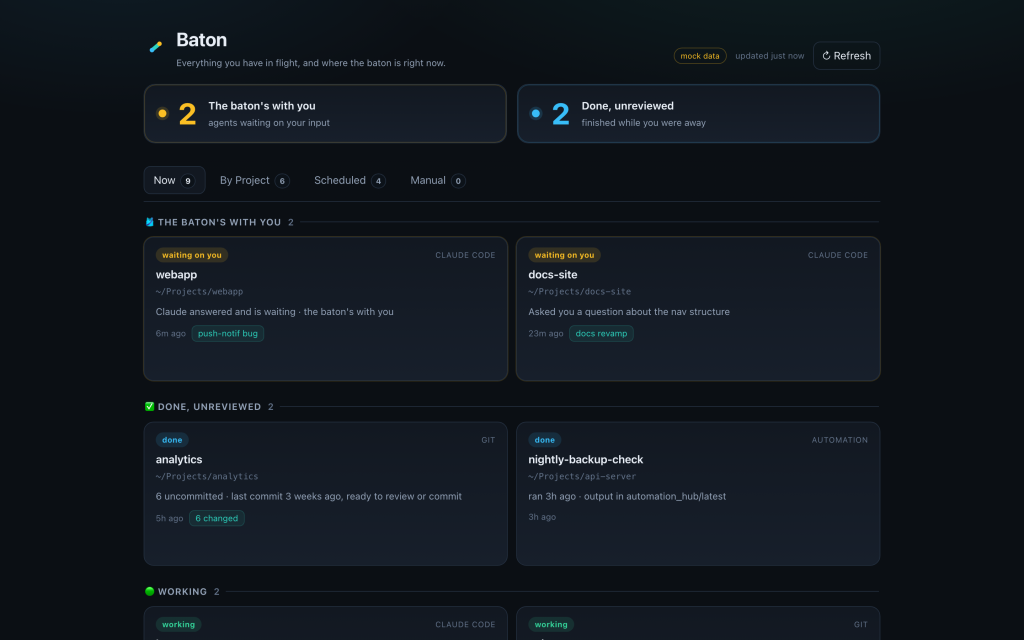Click the section icon beside THE BATON'S WITH YOU
The image size is (1024, 640).
[150, 222]
